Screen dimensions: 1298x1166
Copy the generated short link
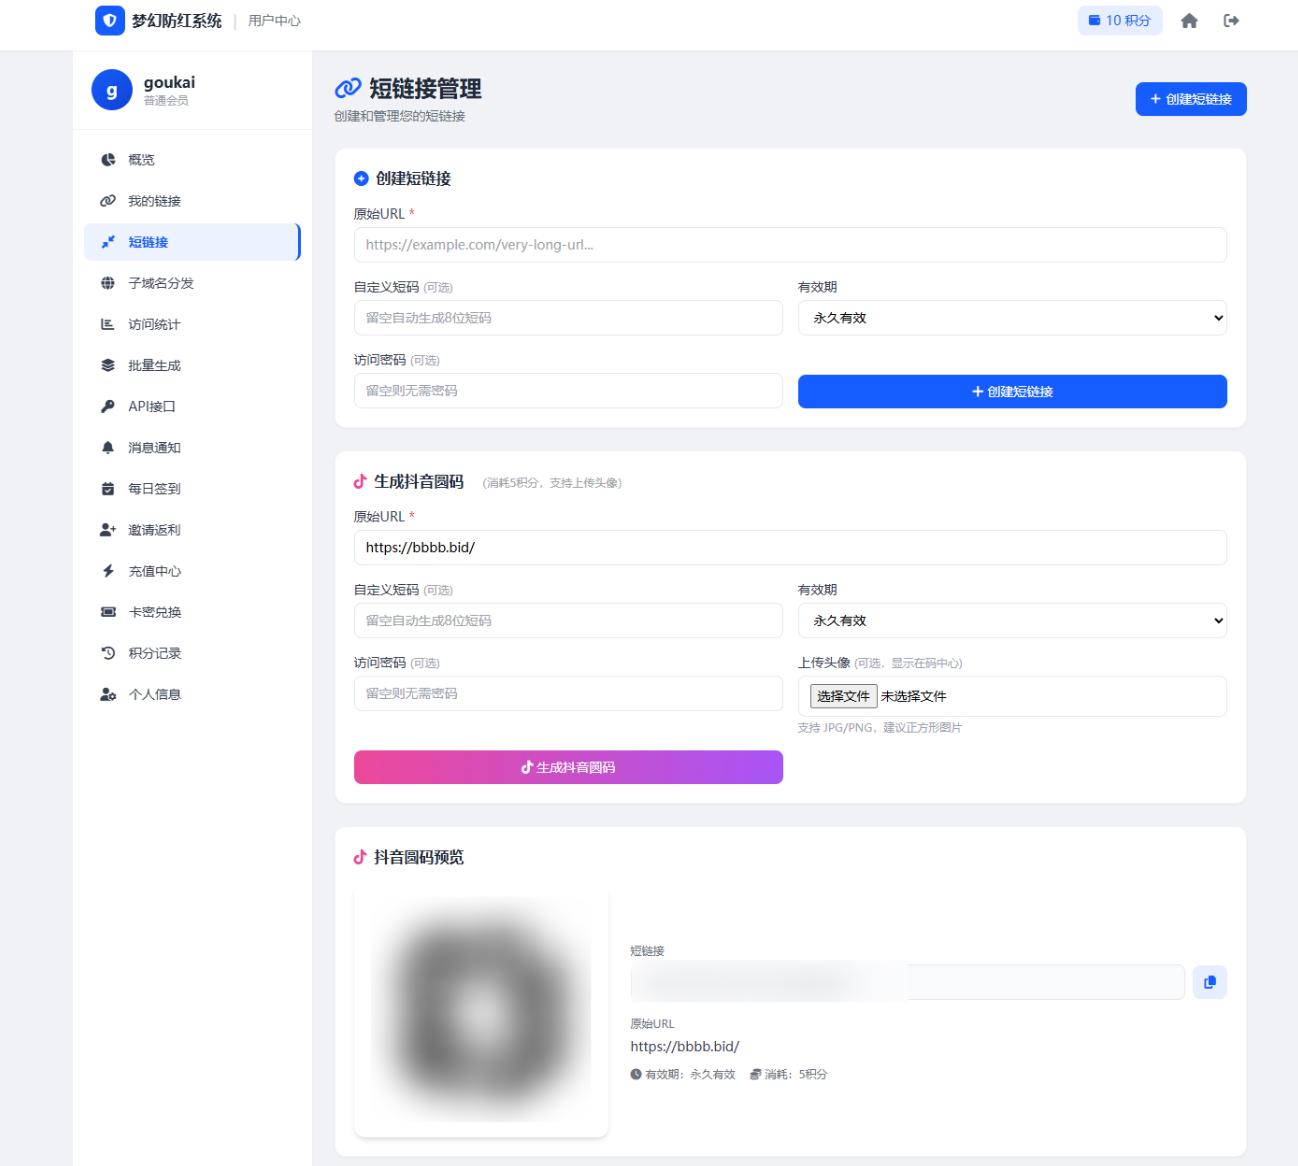[1210, 982]
